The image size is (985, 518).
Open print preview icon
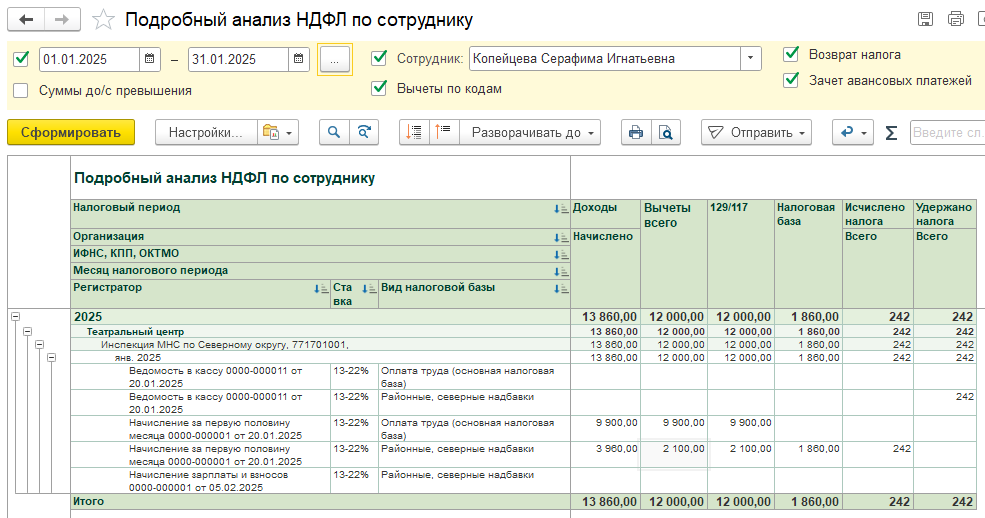[665, 132]
